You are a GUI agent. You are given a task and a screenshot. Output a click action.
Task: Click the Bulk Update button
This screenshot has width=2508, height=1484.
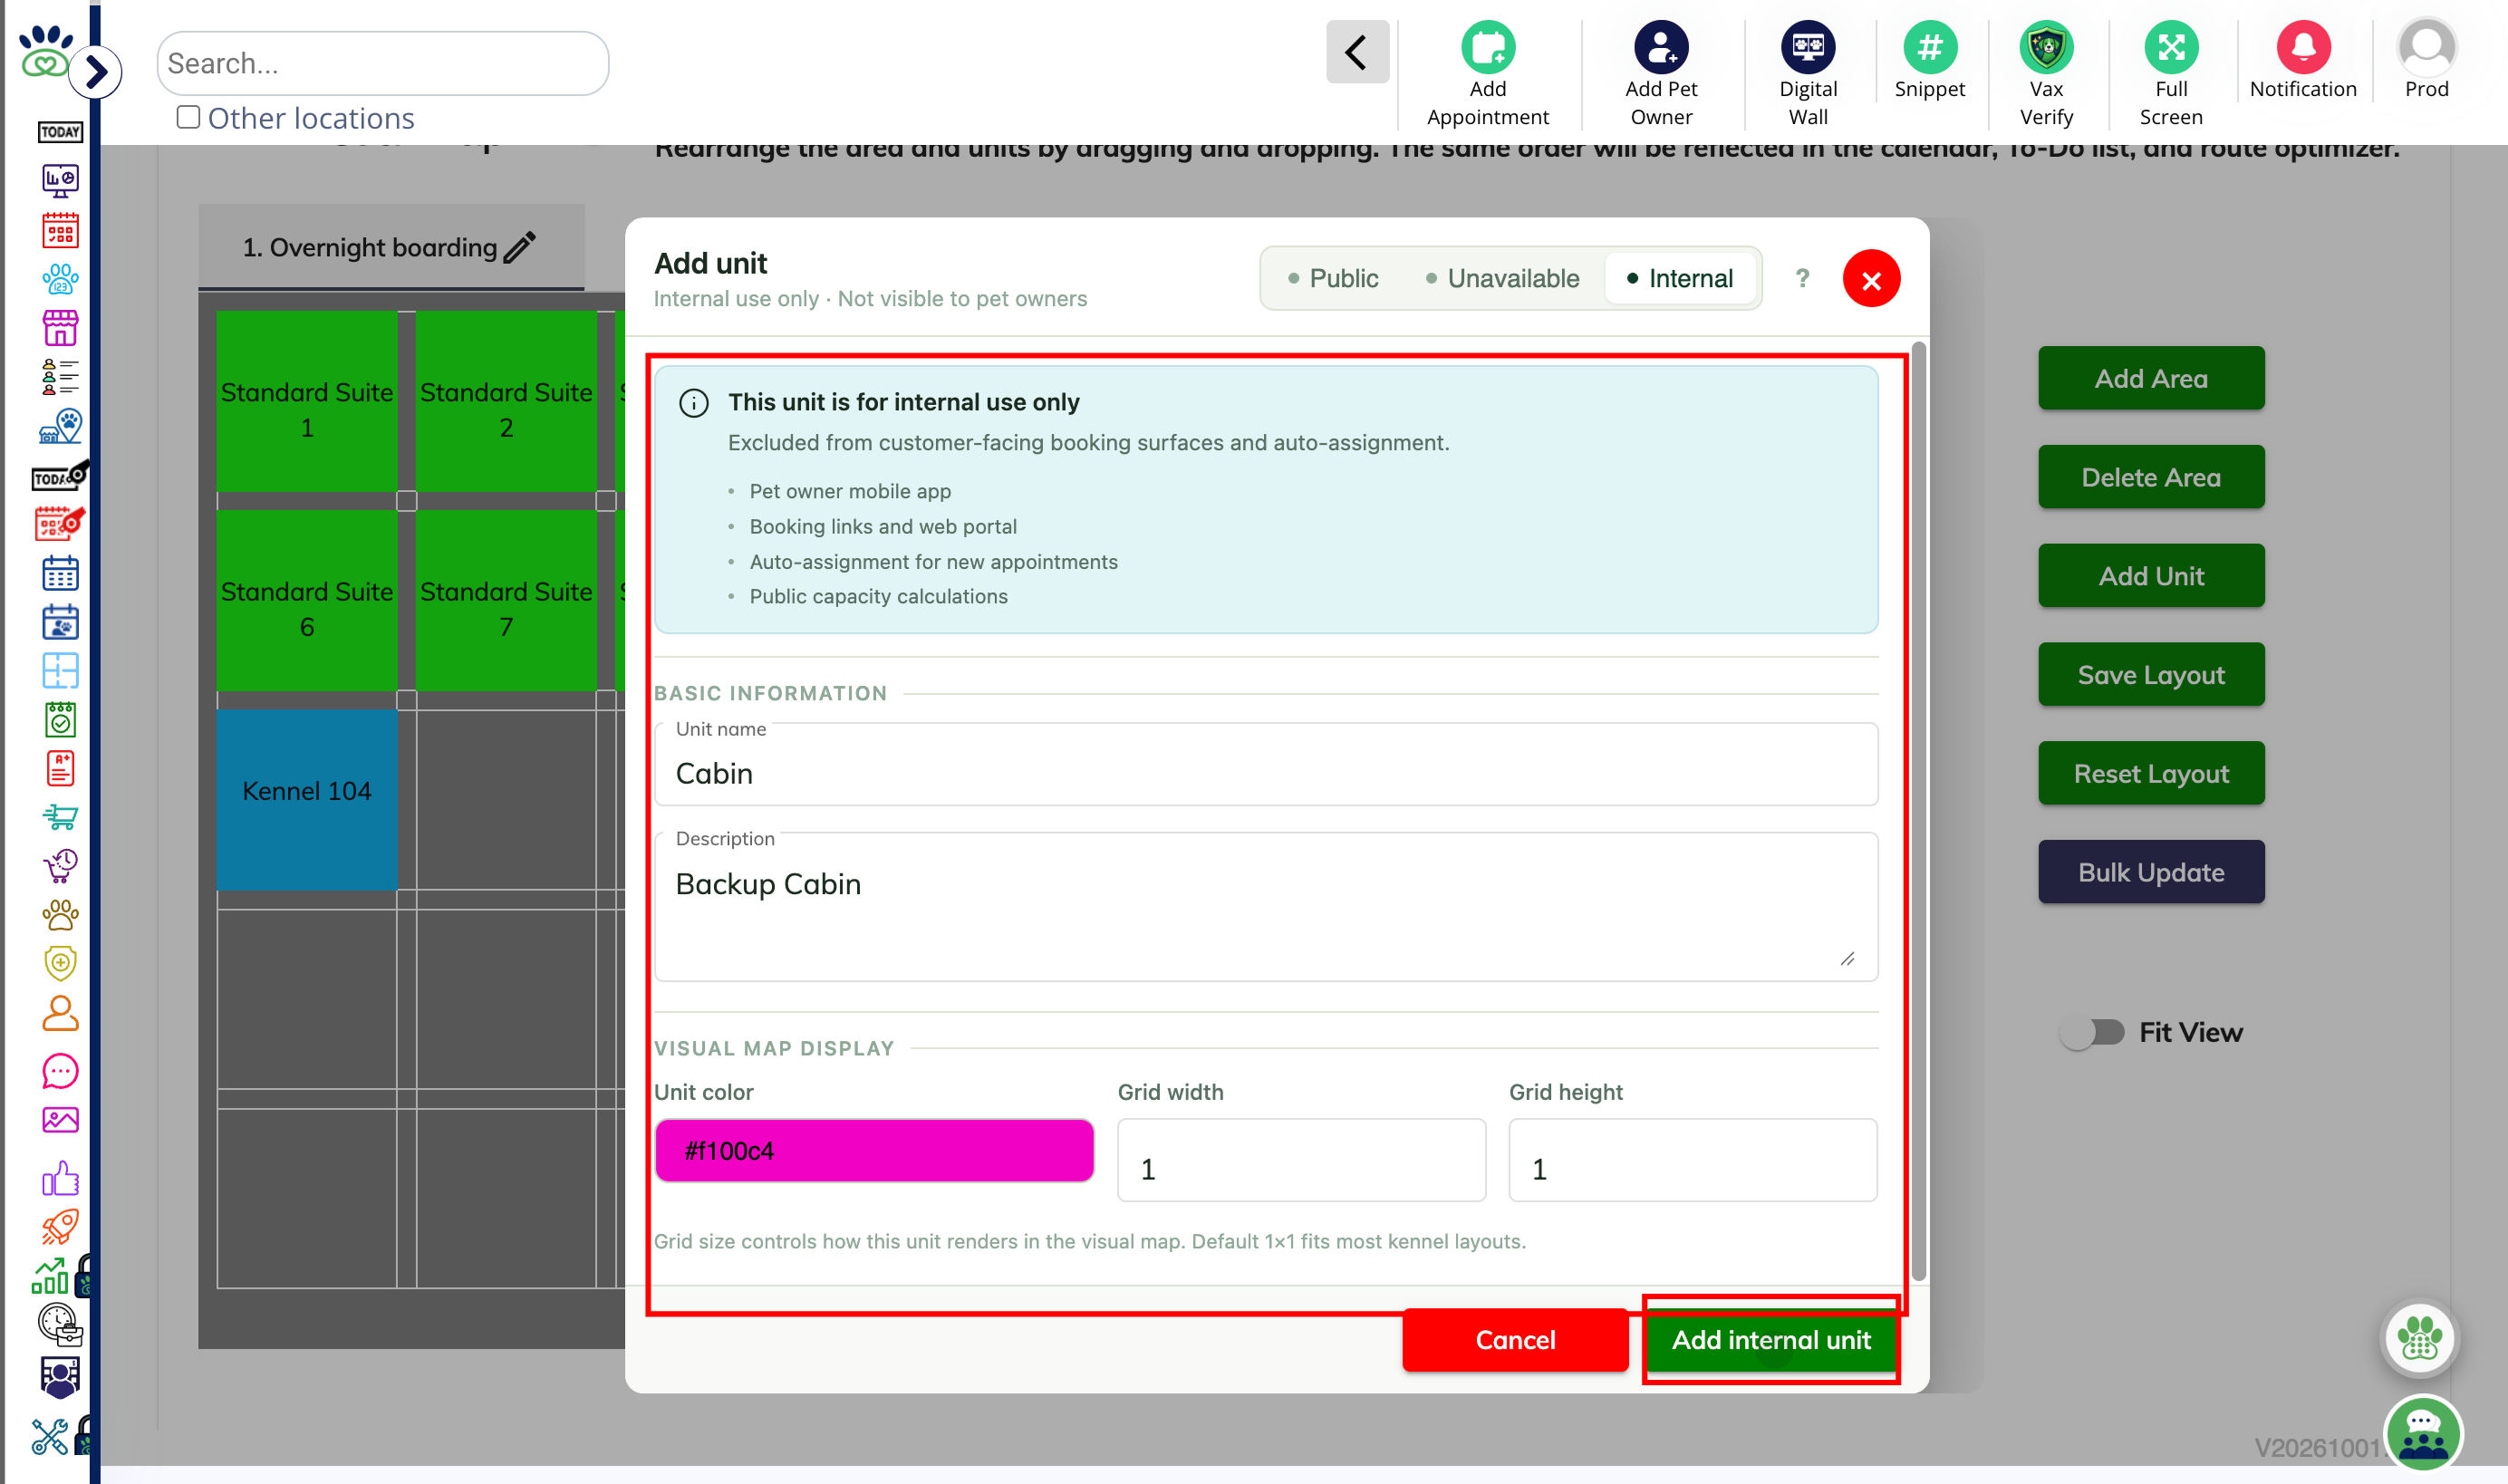2151,872
